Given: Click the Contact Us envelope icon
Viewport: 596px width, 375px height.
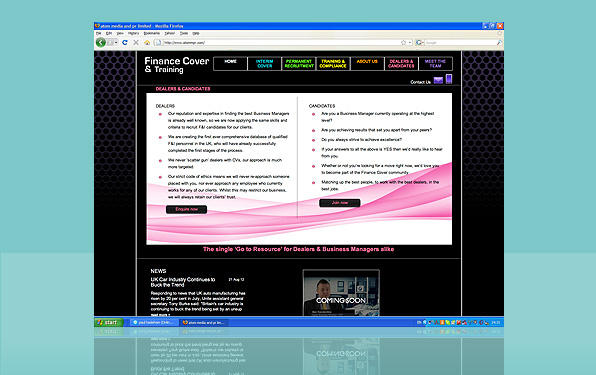Looking at the screenshot, I should pyautogui.click(x=438, y=80).
